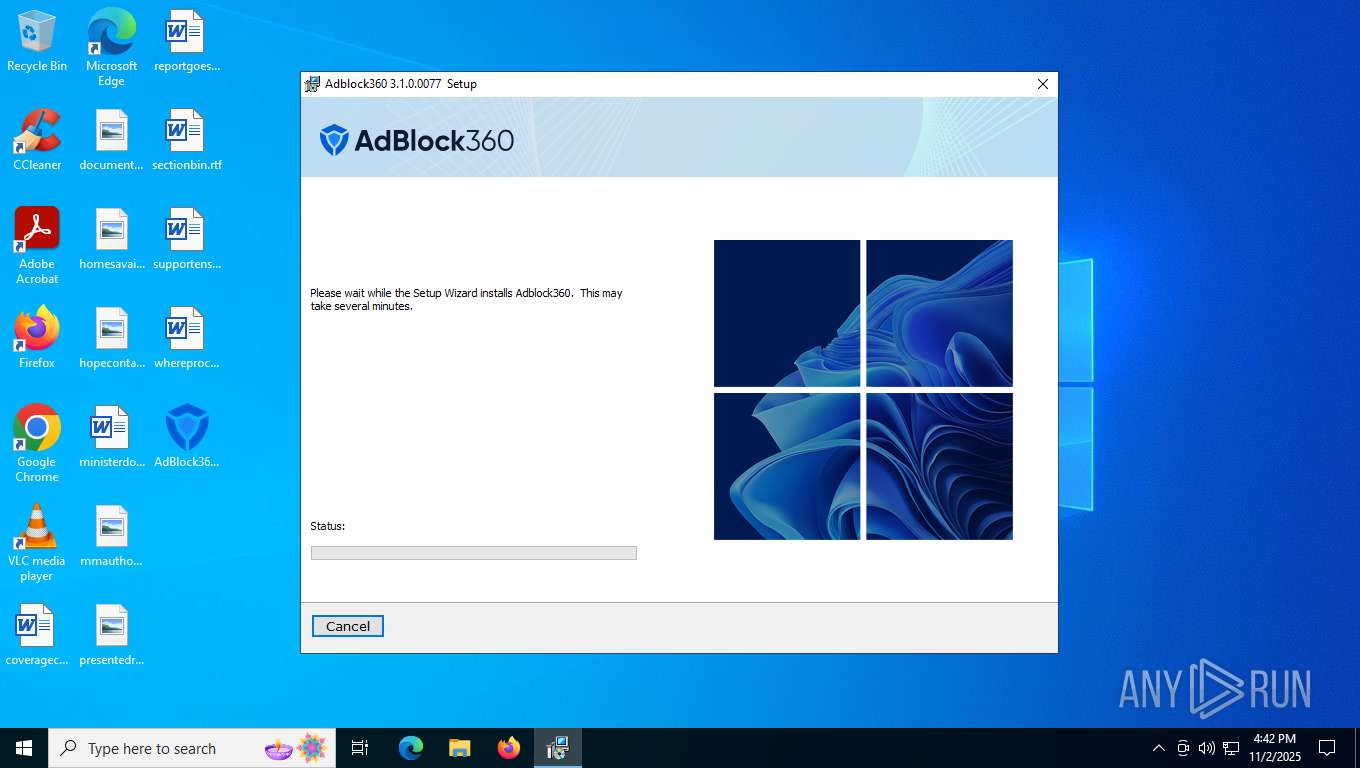Viewport: 1360px width, 768px height.
Task: Select the reportgoes Word document icon
Action: coord(186,41)
